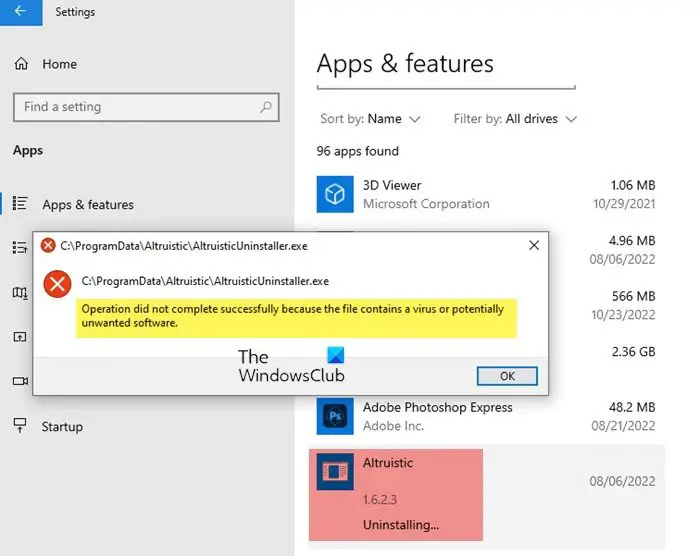Click the 3D Viewer app icon
This screenshot has height=556, width=700.
(335, 194)
